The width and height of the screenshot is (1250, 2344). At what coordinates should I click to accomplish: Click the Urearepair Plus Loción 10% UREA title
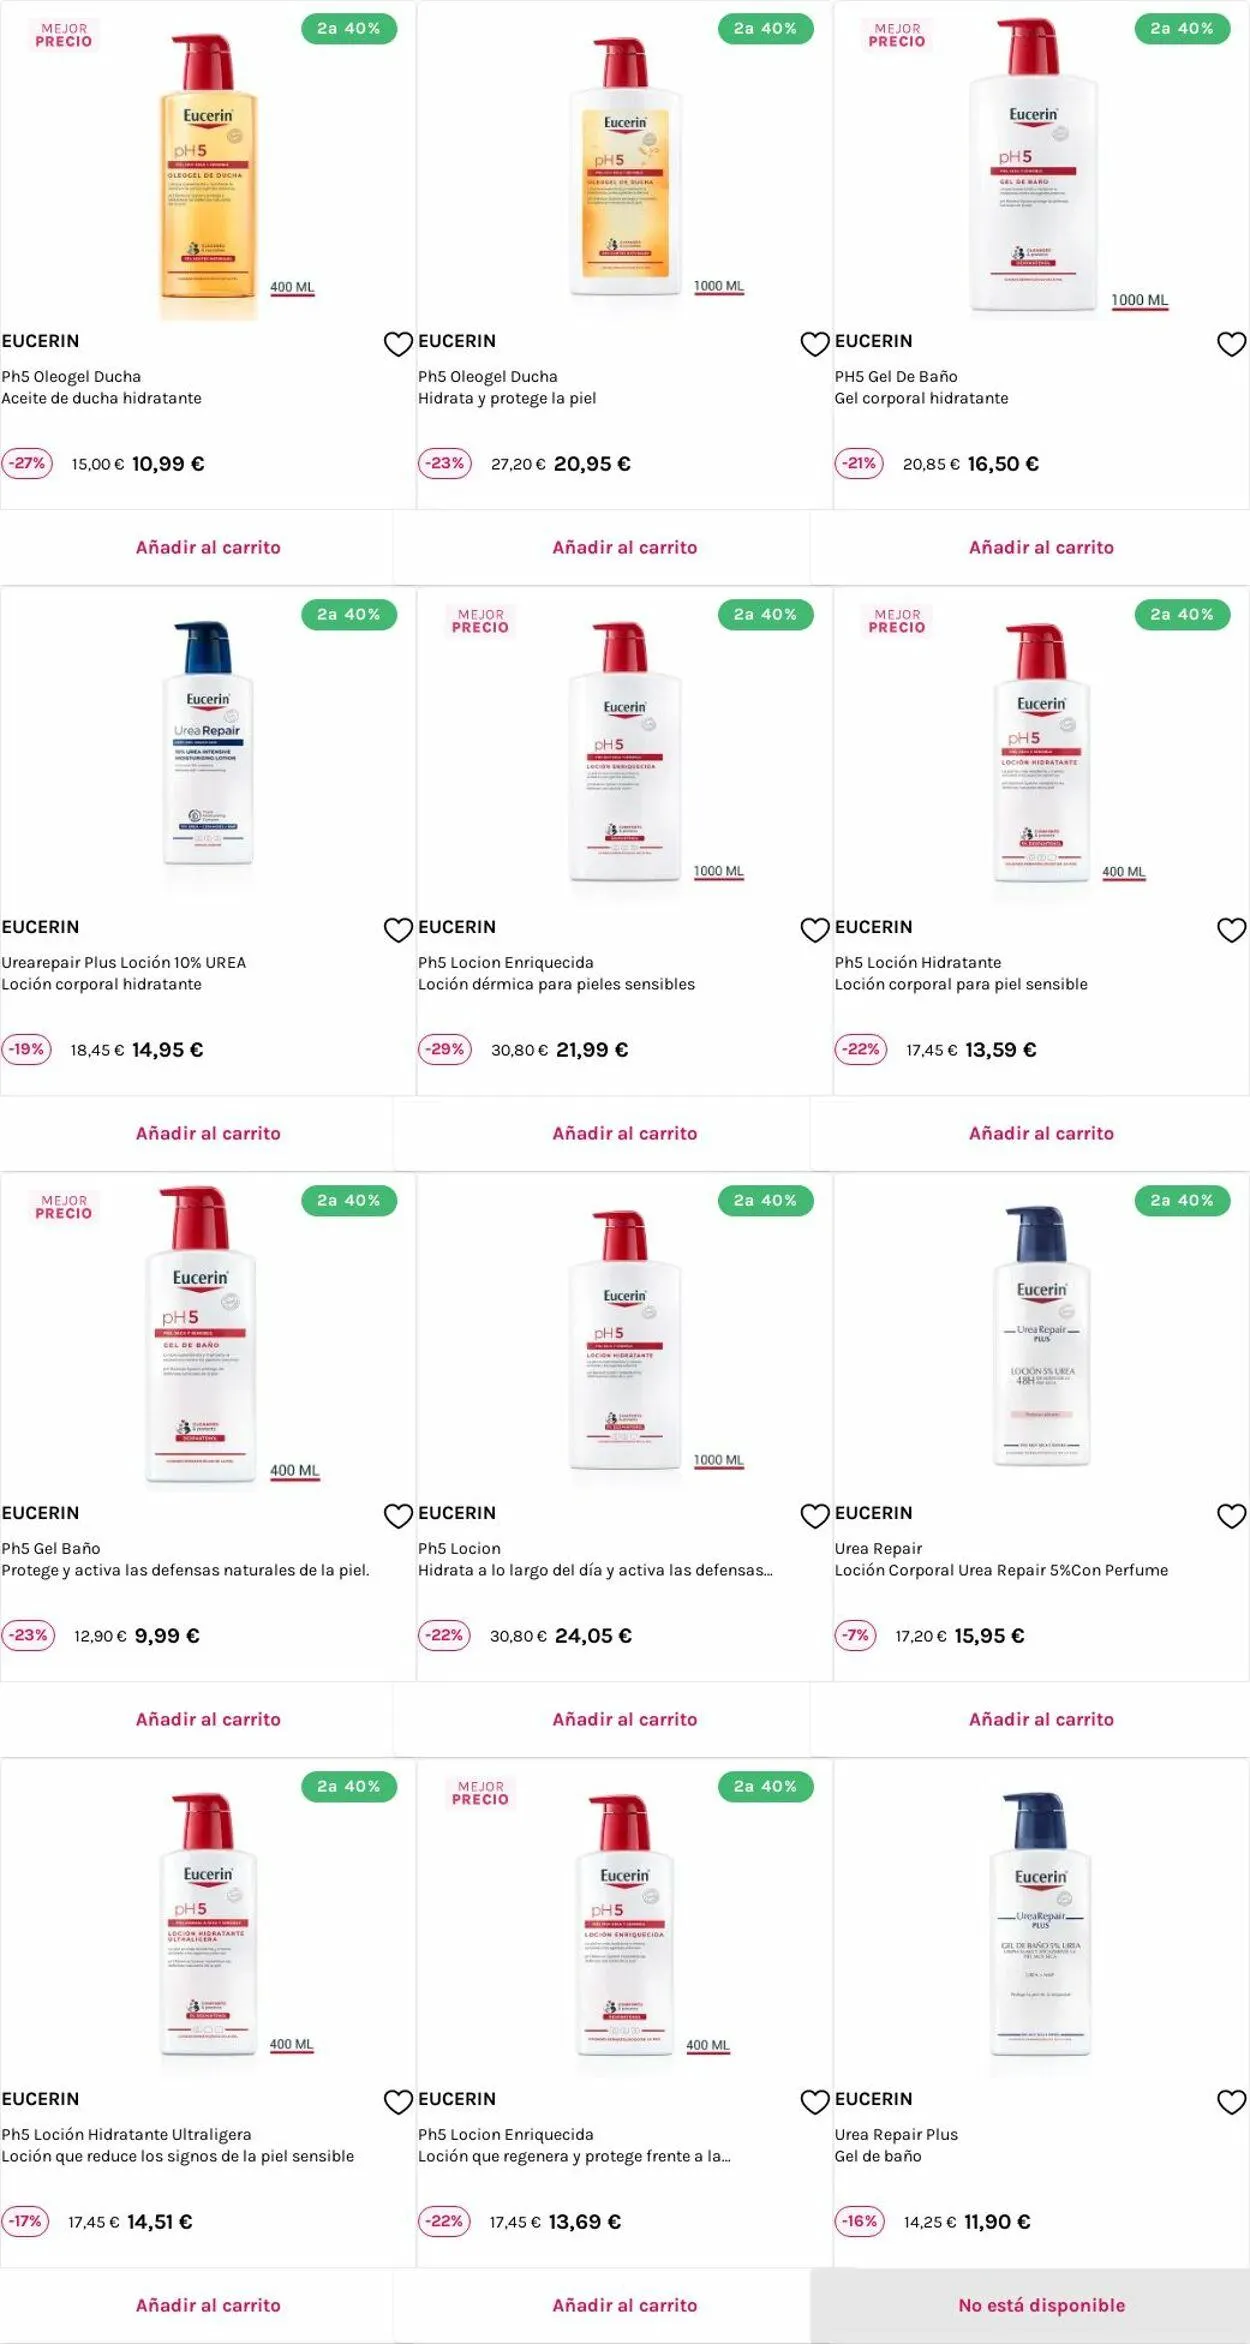click(x=124, y=962)
